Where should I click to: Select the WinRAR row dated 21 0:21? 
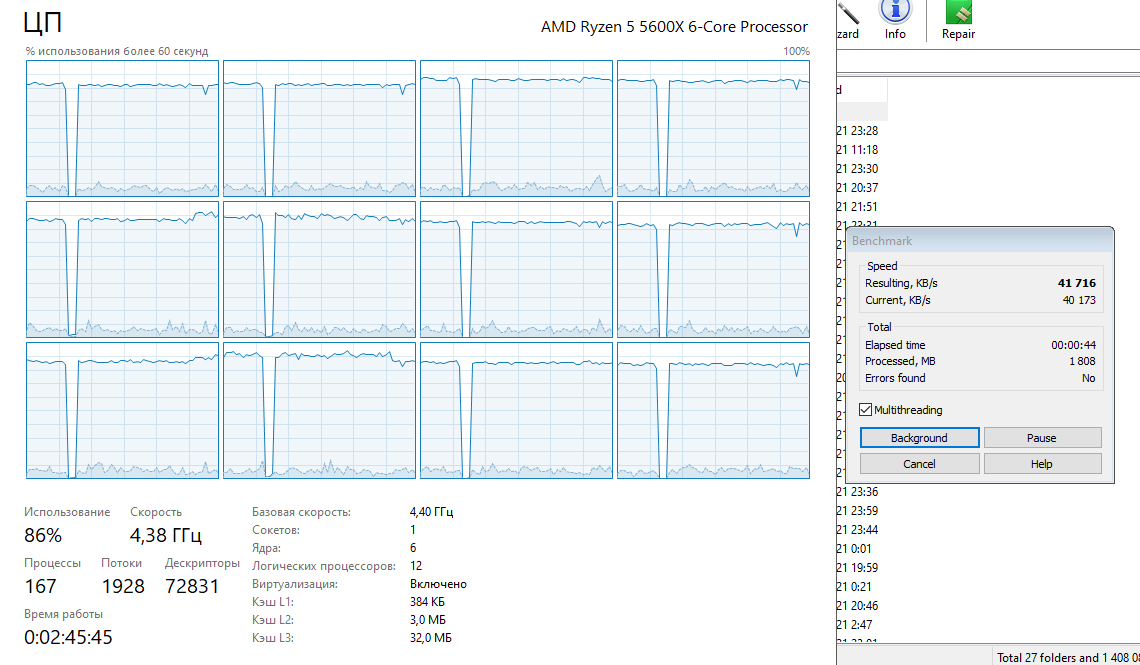[854, 587]
